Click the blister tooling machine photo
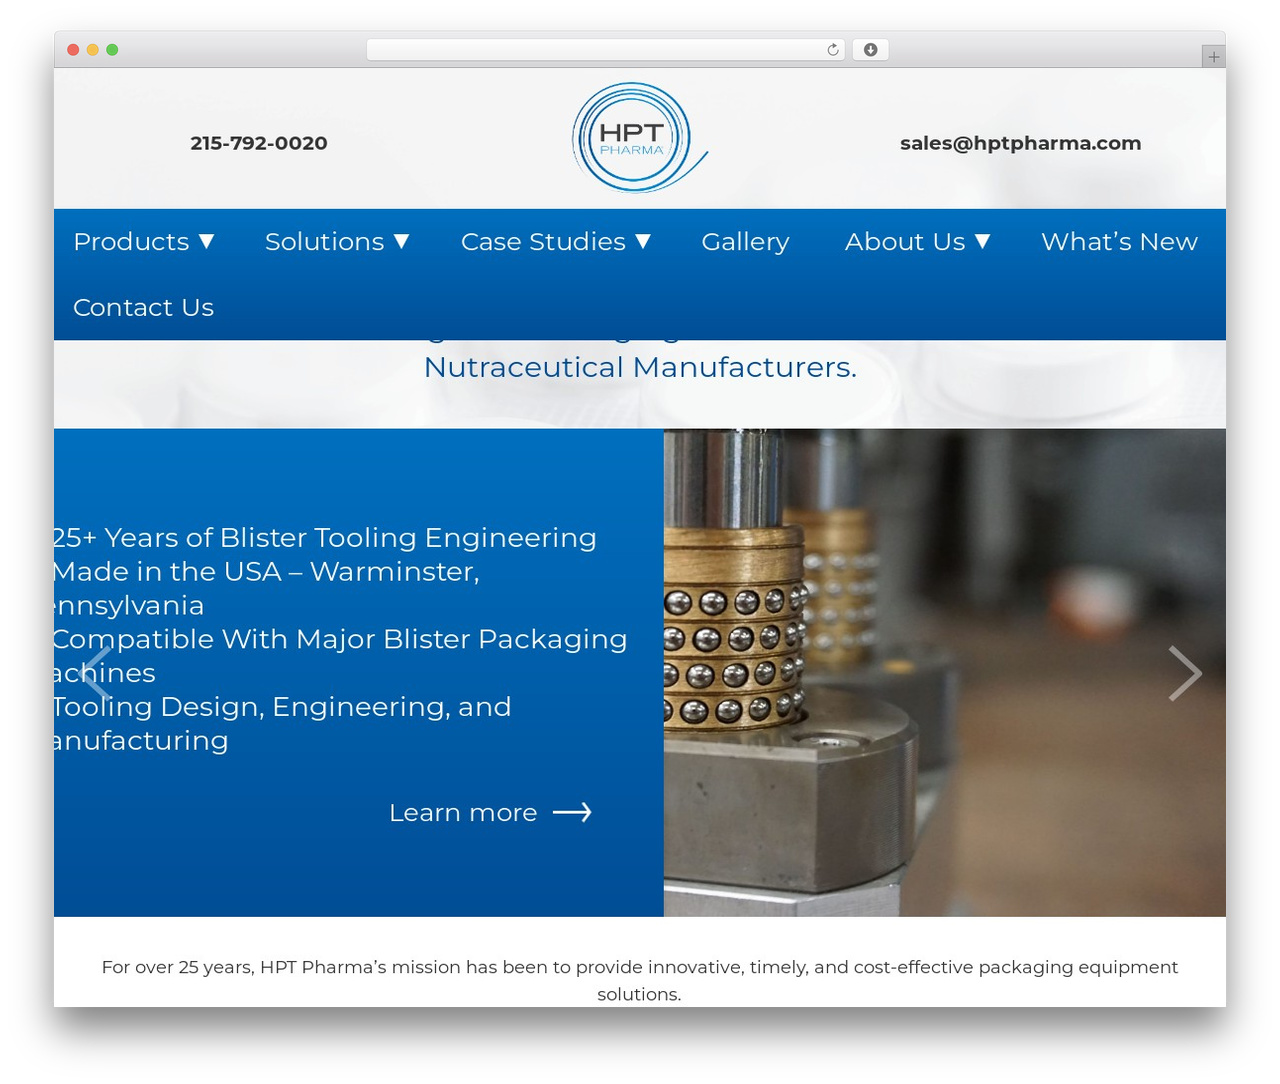The width and height of the screenshot is (1280, 1084). coord(944,672)
